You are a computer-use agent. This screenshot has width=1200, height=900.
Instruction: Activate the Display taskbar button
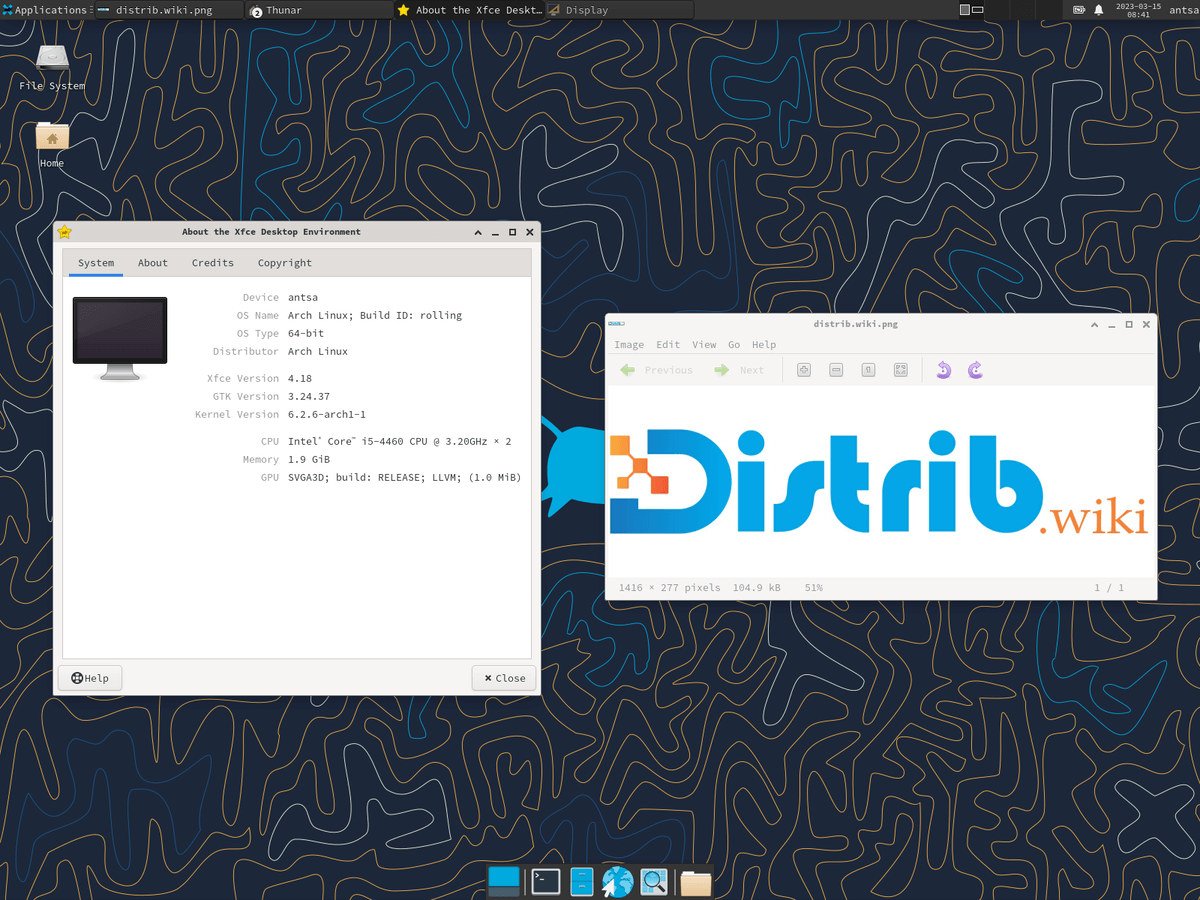click(x=620, y=10)
